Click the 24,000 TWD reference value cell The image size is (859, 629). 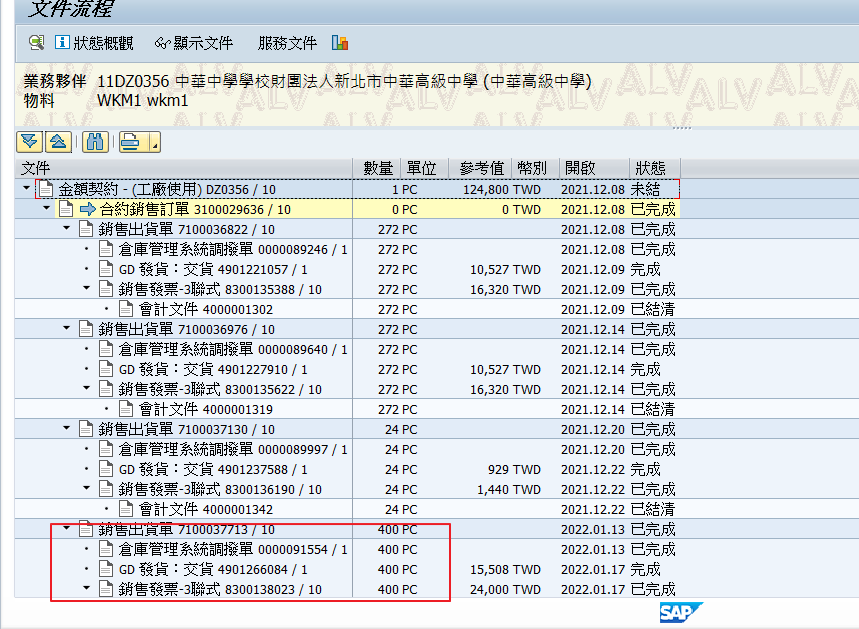pos(505,590)
